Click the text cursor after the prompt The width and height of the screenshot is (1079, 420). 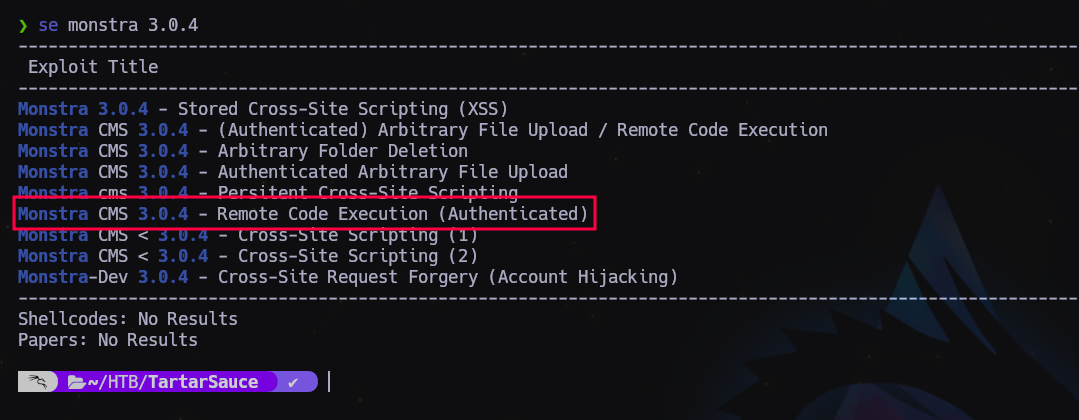click(329, 381)
